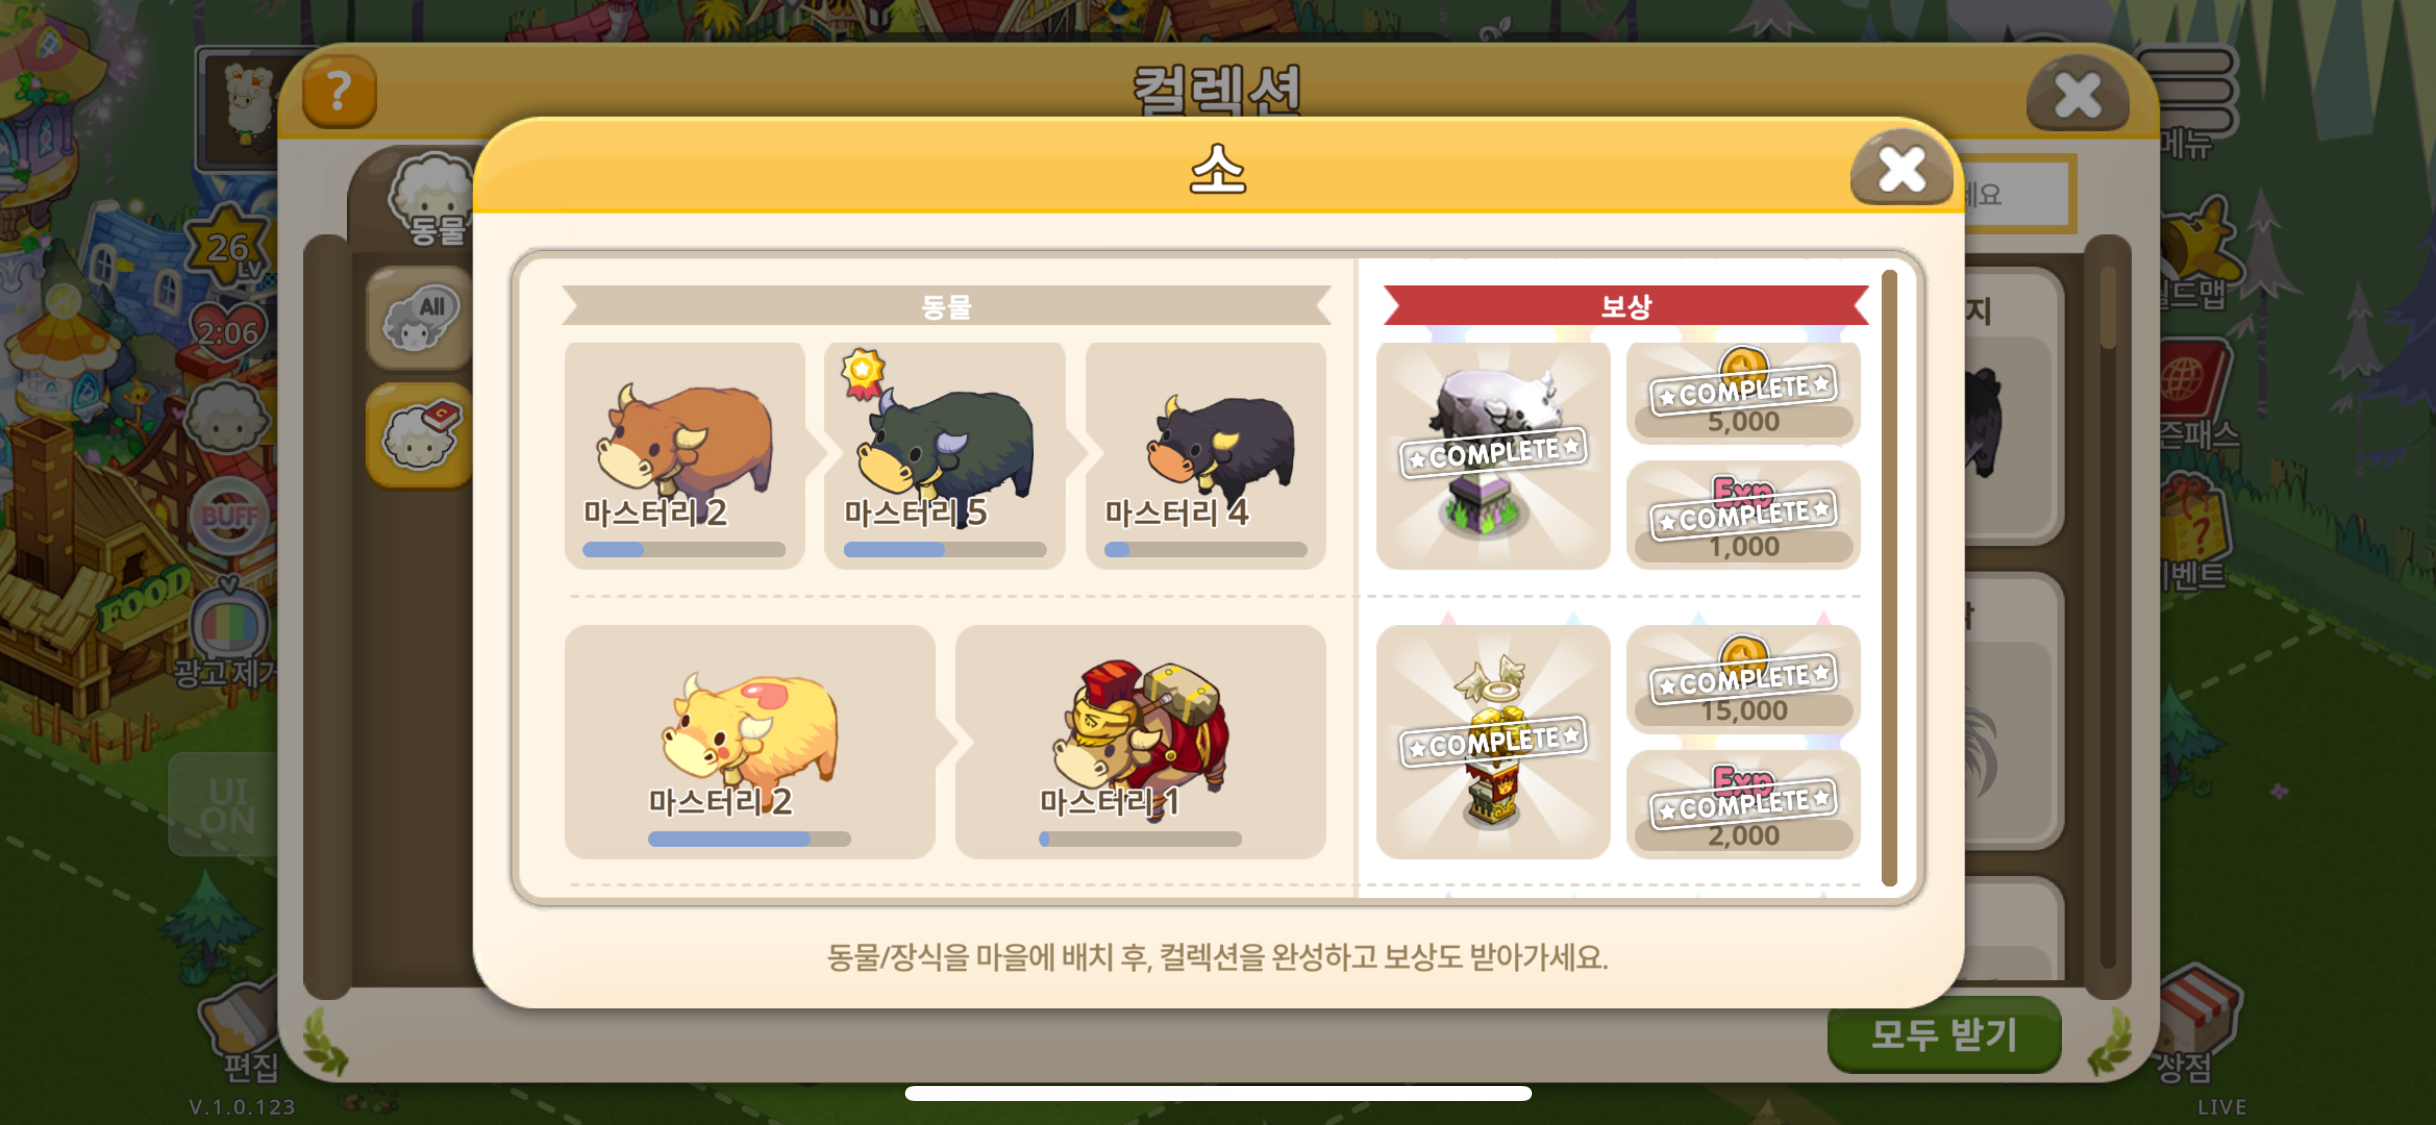Click the dark green cow mastery progress bar
Image resolution: width=2436 pixels, height=1125 pixels.
(x=945, y=550)
